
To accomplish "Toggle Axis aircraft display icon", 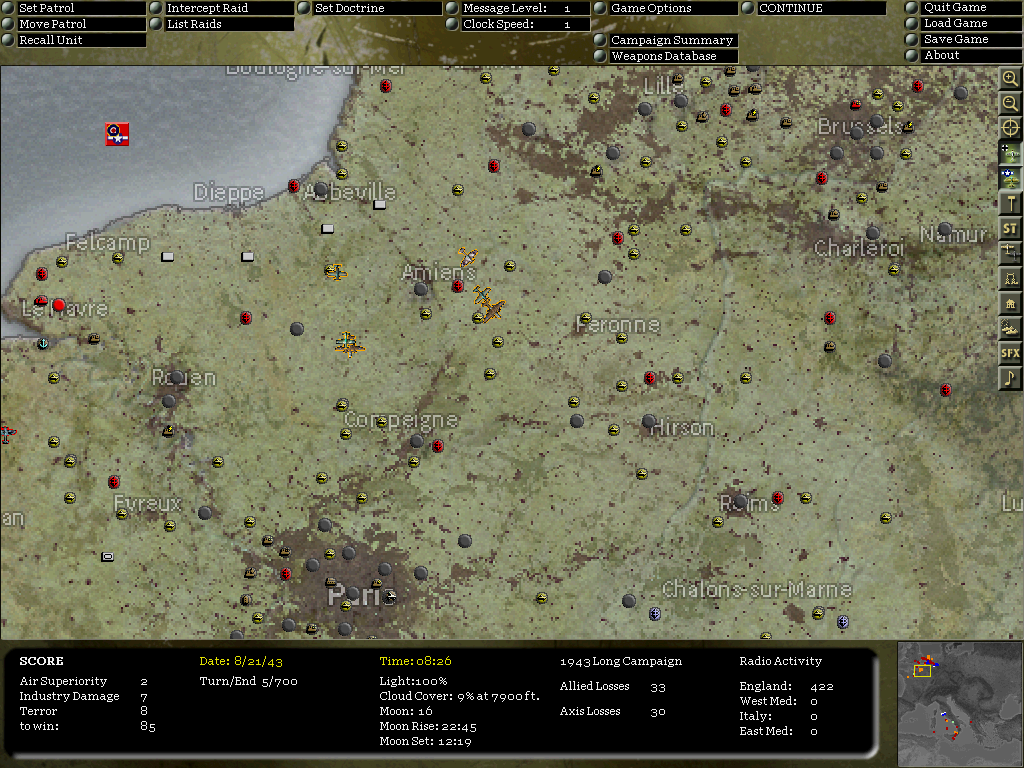I will pos(1010,153).
